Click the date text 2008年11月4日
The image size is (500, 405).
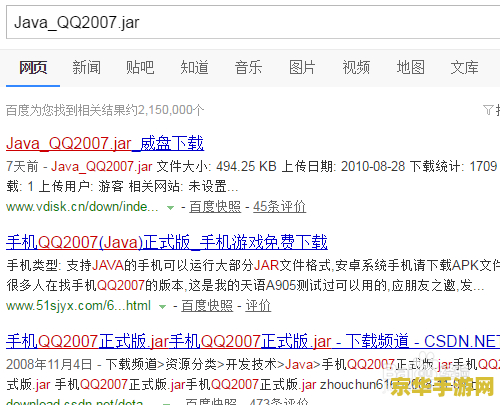(49, 364)
